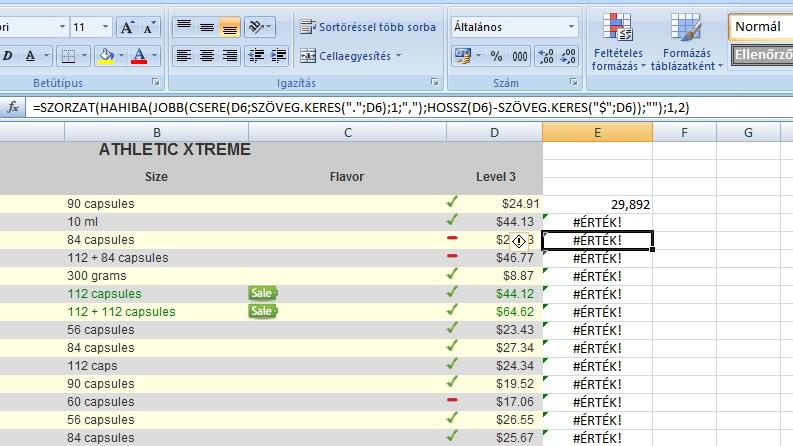Open the Szám dialog launcher
The image size is (793, 446).
click(x=574, y=82)
